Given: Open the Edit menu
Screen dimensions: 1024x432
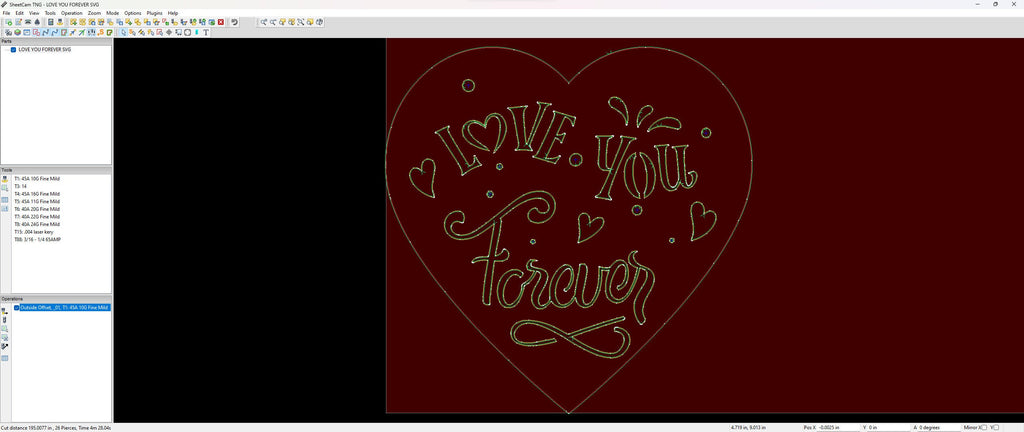Looking at the screenshot, I should coord(20,13).
